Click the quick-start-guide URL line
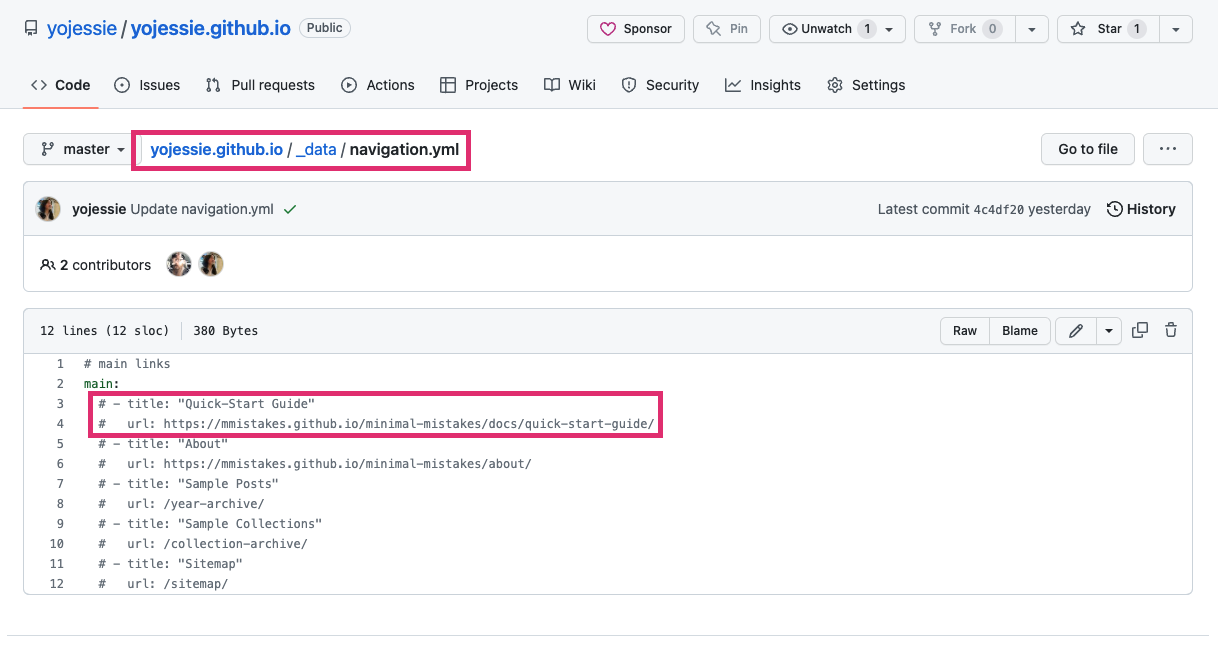Image resolution: width=1218 pixels, height=656 pixels. (376, 424)
